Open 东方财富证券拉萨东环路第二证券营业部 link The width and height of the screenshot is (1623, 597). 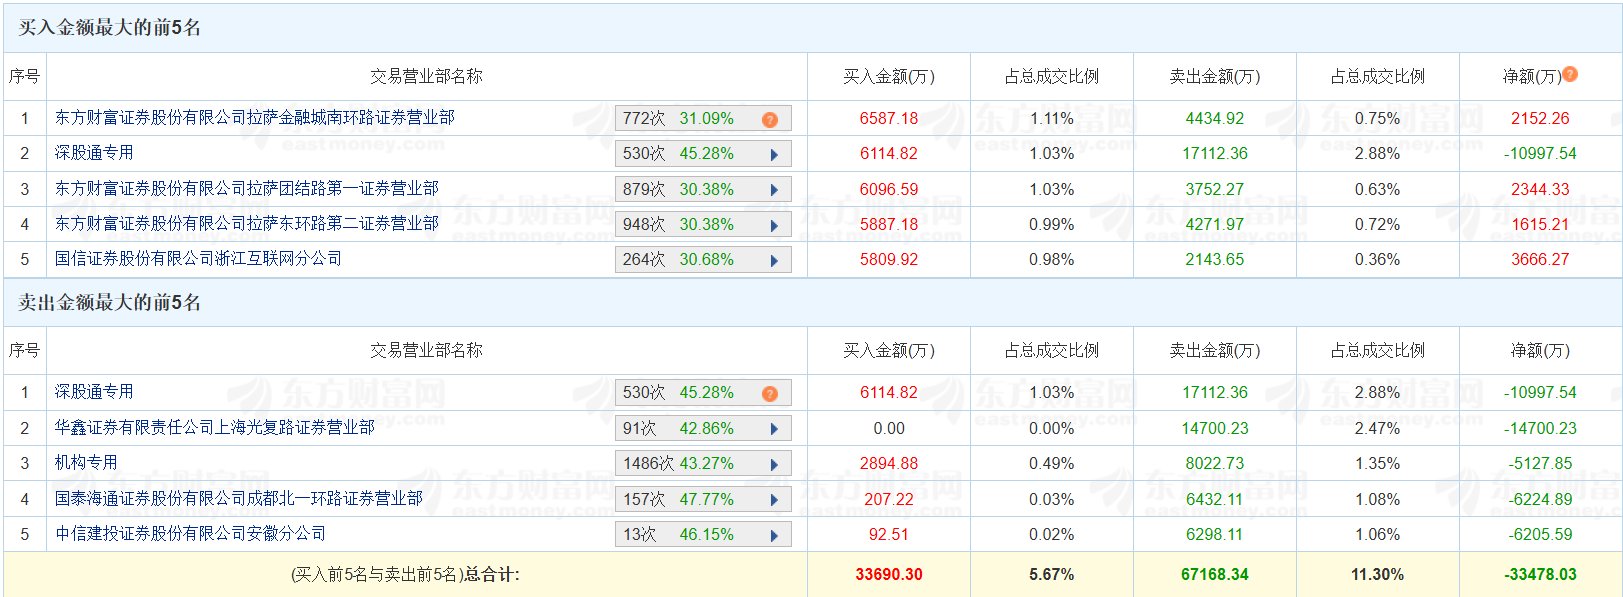pos(246,224)
